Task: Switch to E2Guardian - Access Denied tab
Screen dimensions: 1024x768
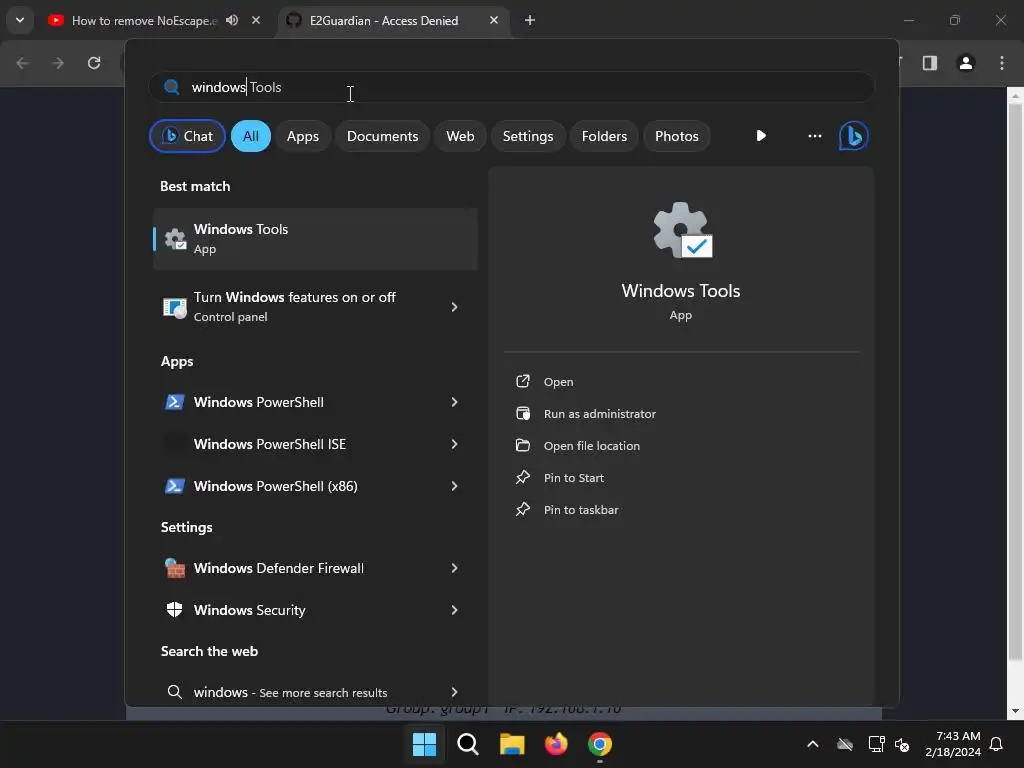Action: 384,21
